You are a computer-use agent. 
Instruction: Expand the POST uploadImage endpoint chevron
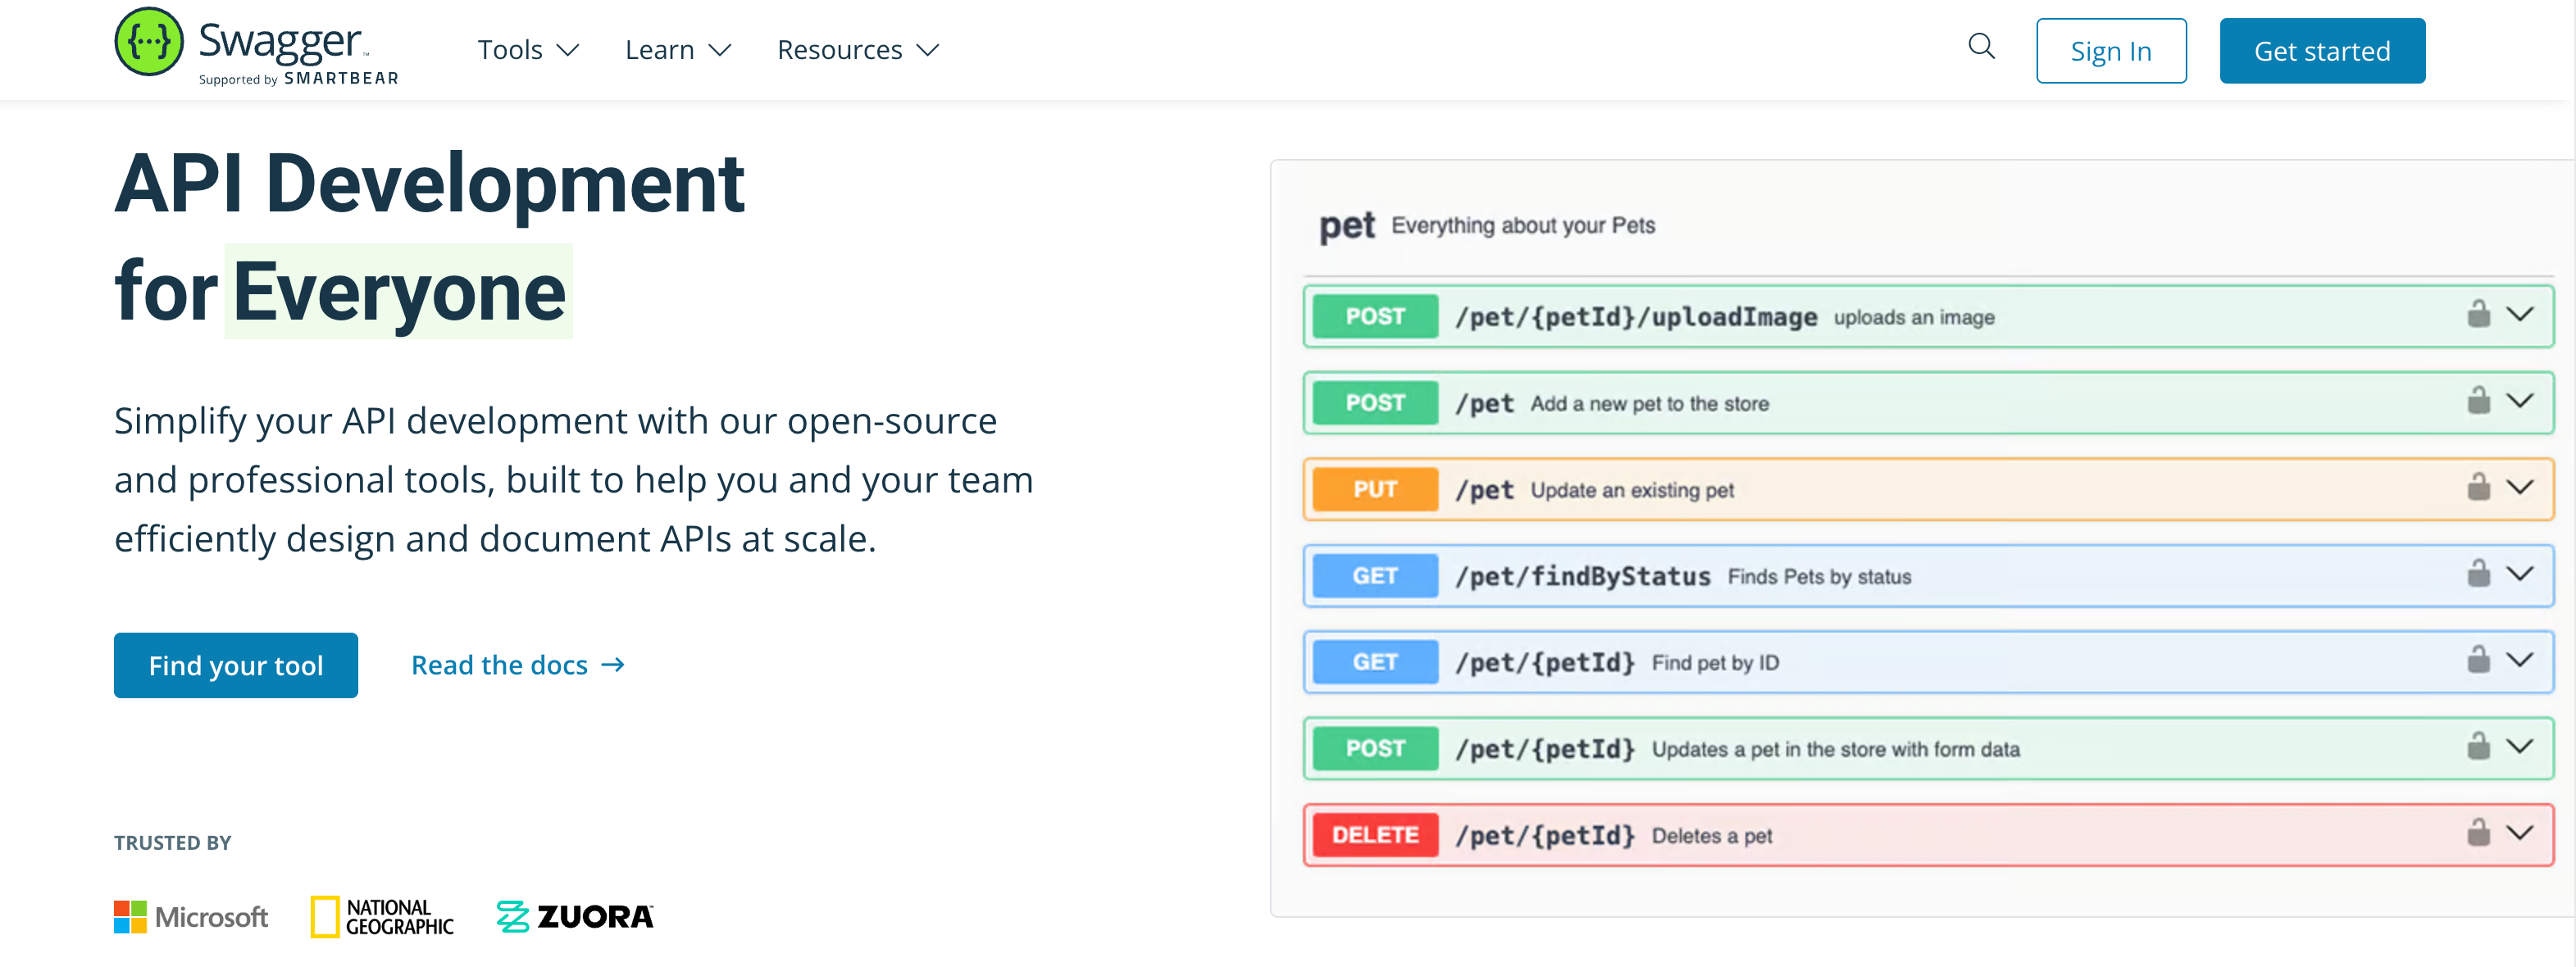coord(2520,315)
